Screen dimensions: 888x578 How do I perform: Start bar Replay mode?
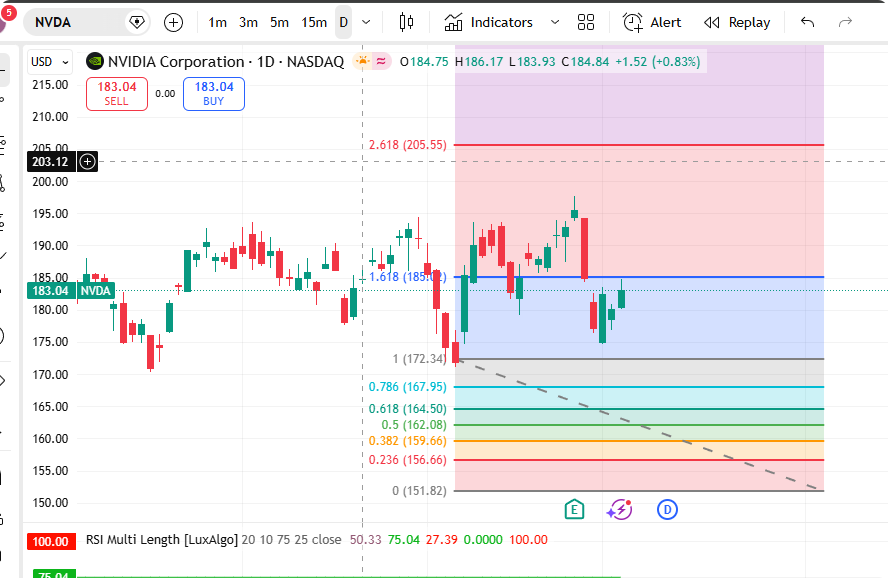[737, 23]
